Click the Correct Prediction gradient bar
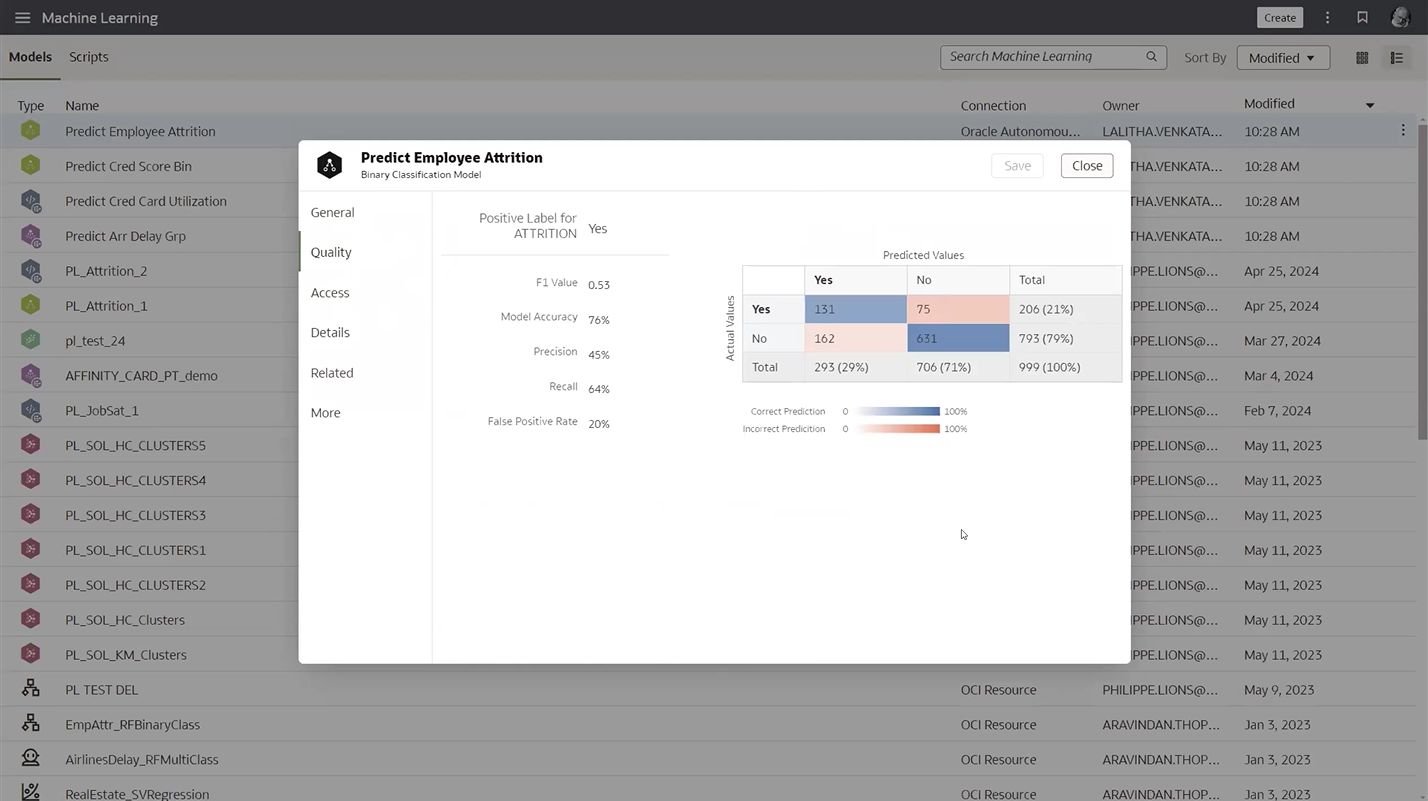The height and width of the screenshot is (801, 1428). click(x=898, y=411)
